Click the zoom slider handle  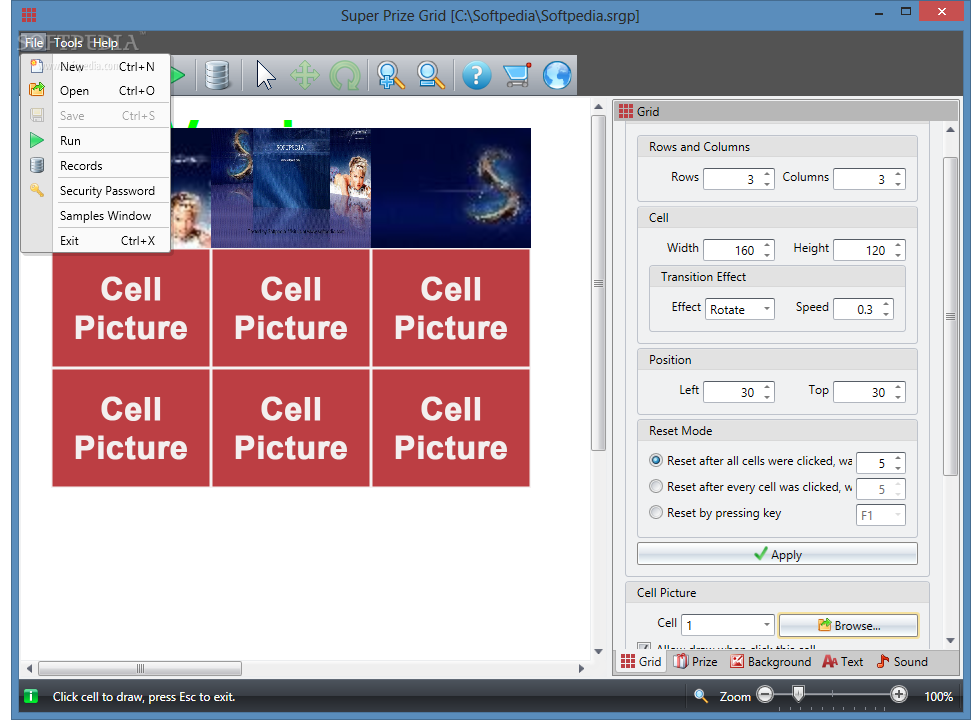[x=798, y=693]
